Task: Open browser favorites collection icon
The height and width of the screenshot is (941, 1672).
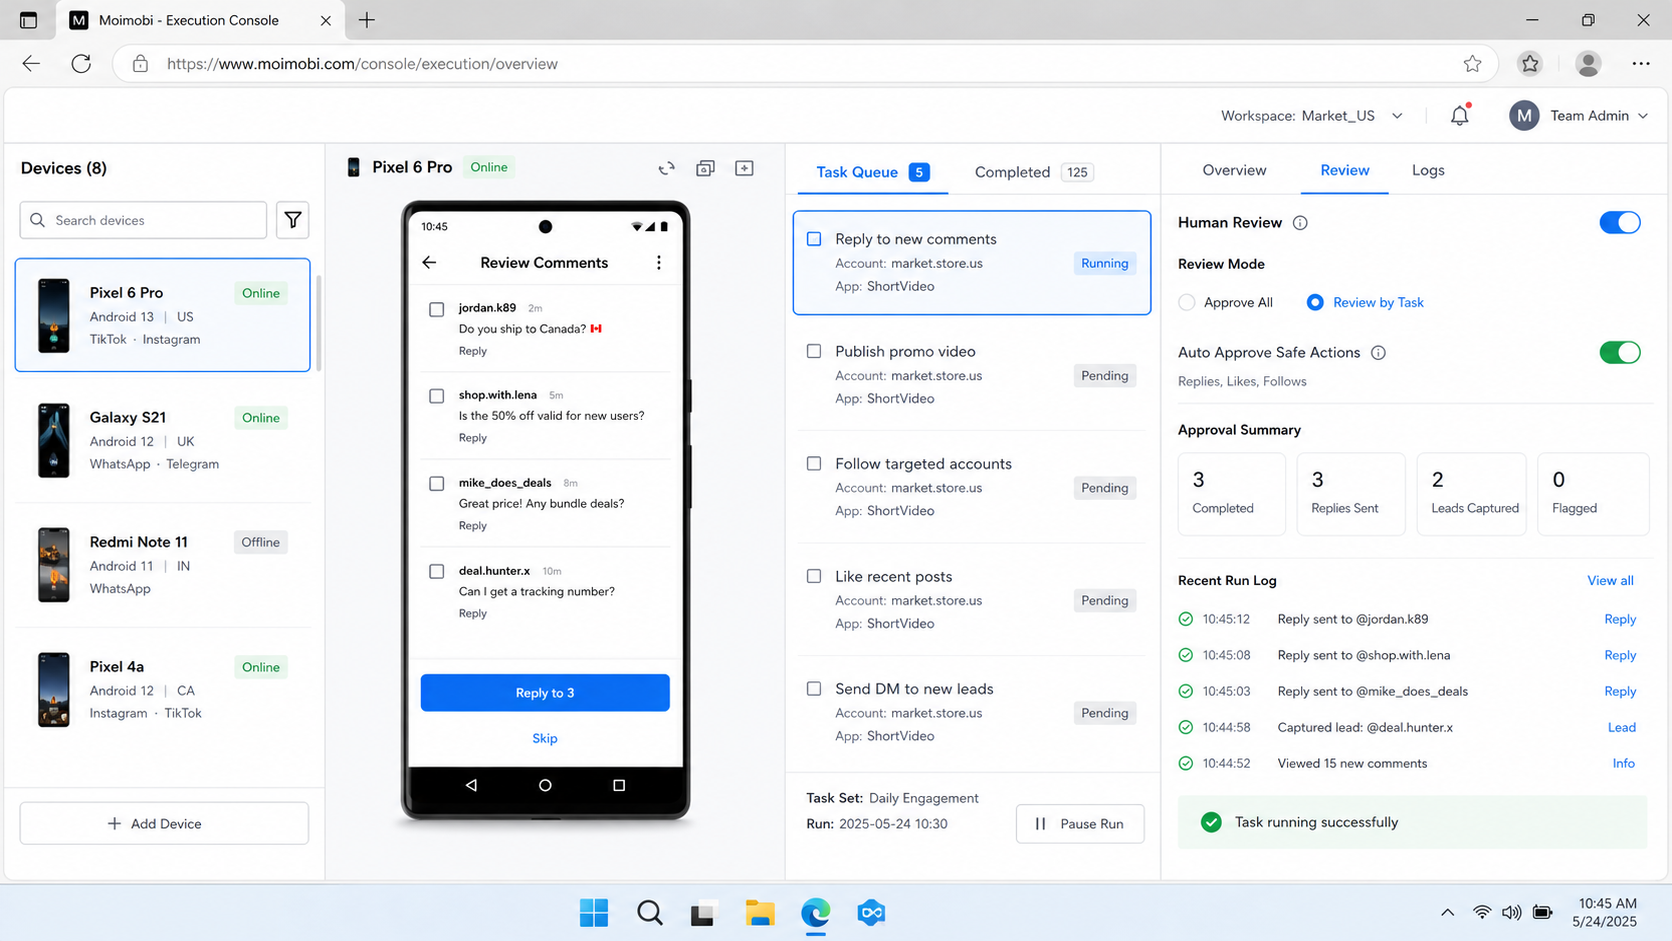Action: (x=1530, y=64)
